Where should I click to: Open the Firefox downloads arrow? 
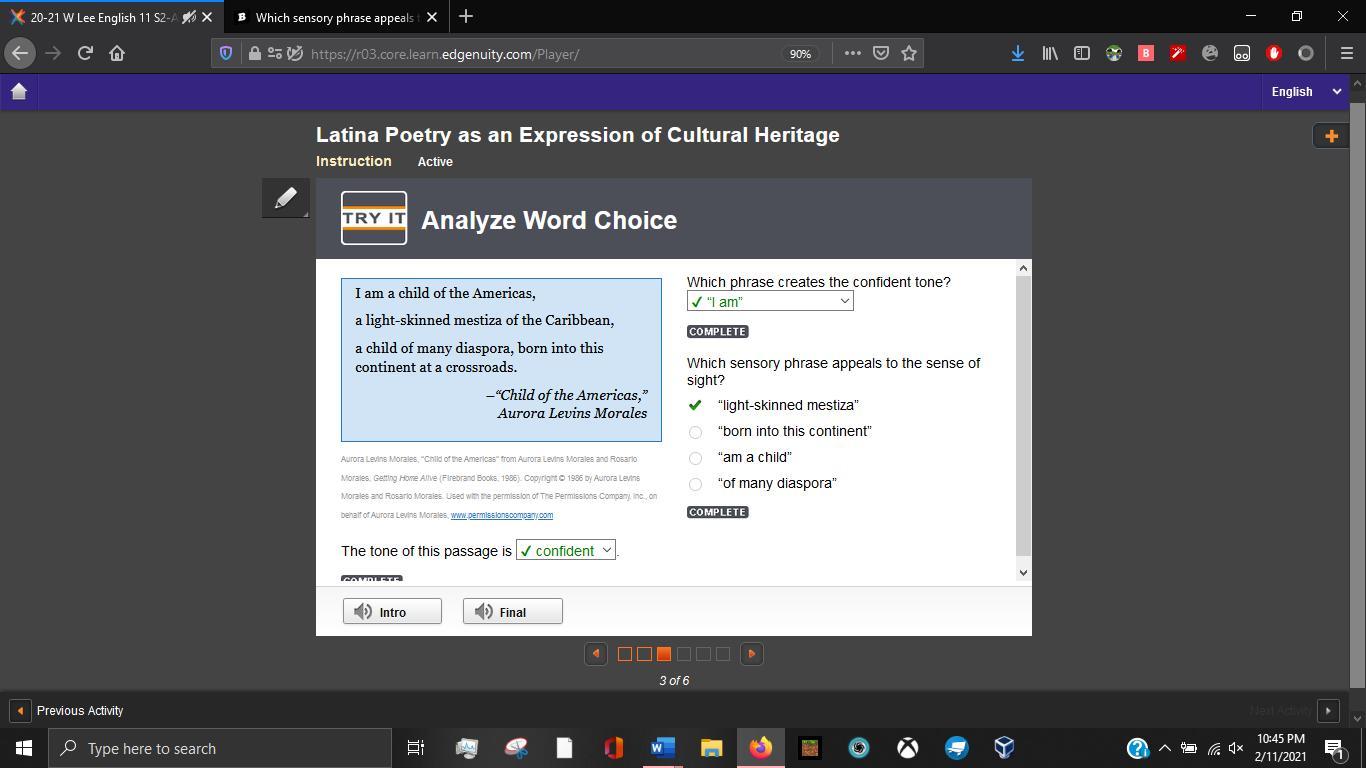(x=1017, y=53)
